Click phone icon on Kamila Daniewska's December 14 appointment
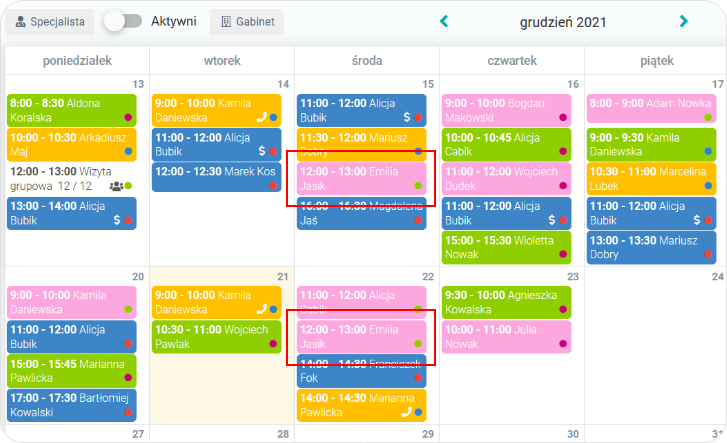 pos(262,117)
